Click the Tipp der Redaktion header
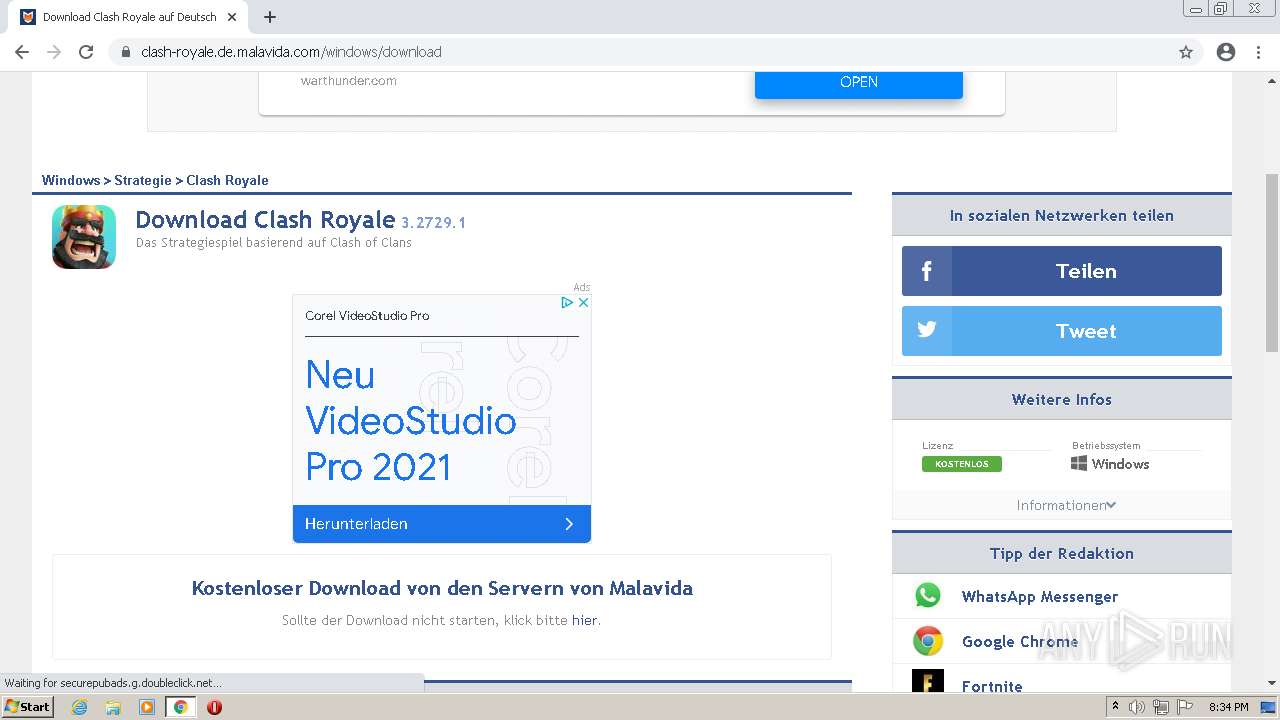The width and height of the screenshot is (1280, 720). (x=1062, y=553)
